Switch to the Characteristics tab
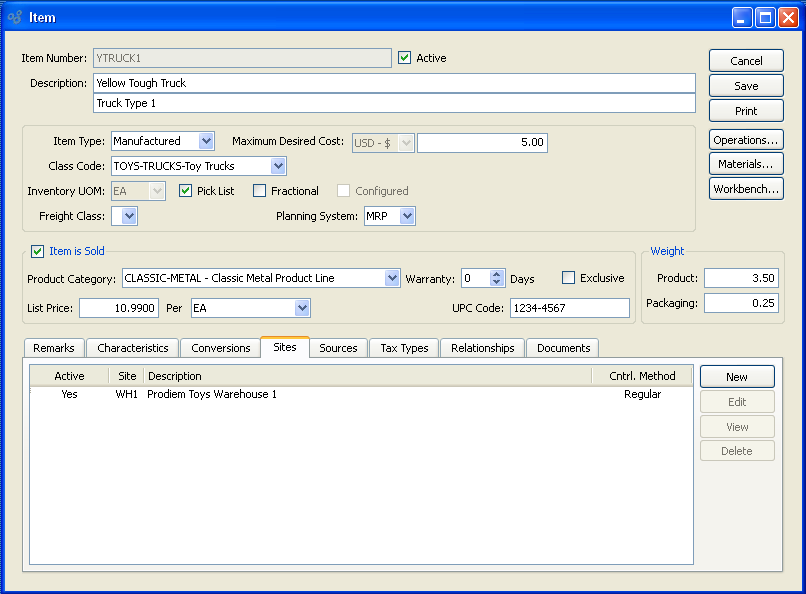The image size is (806, 594). (x=133, y=348)
